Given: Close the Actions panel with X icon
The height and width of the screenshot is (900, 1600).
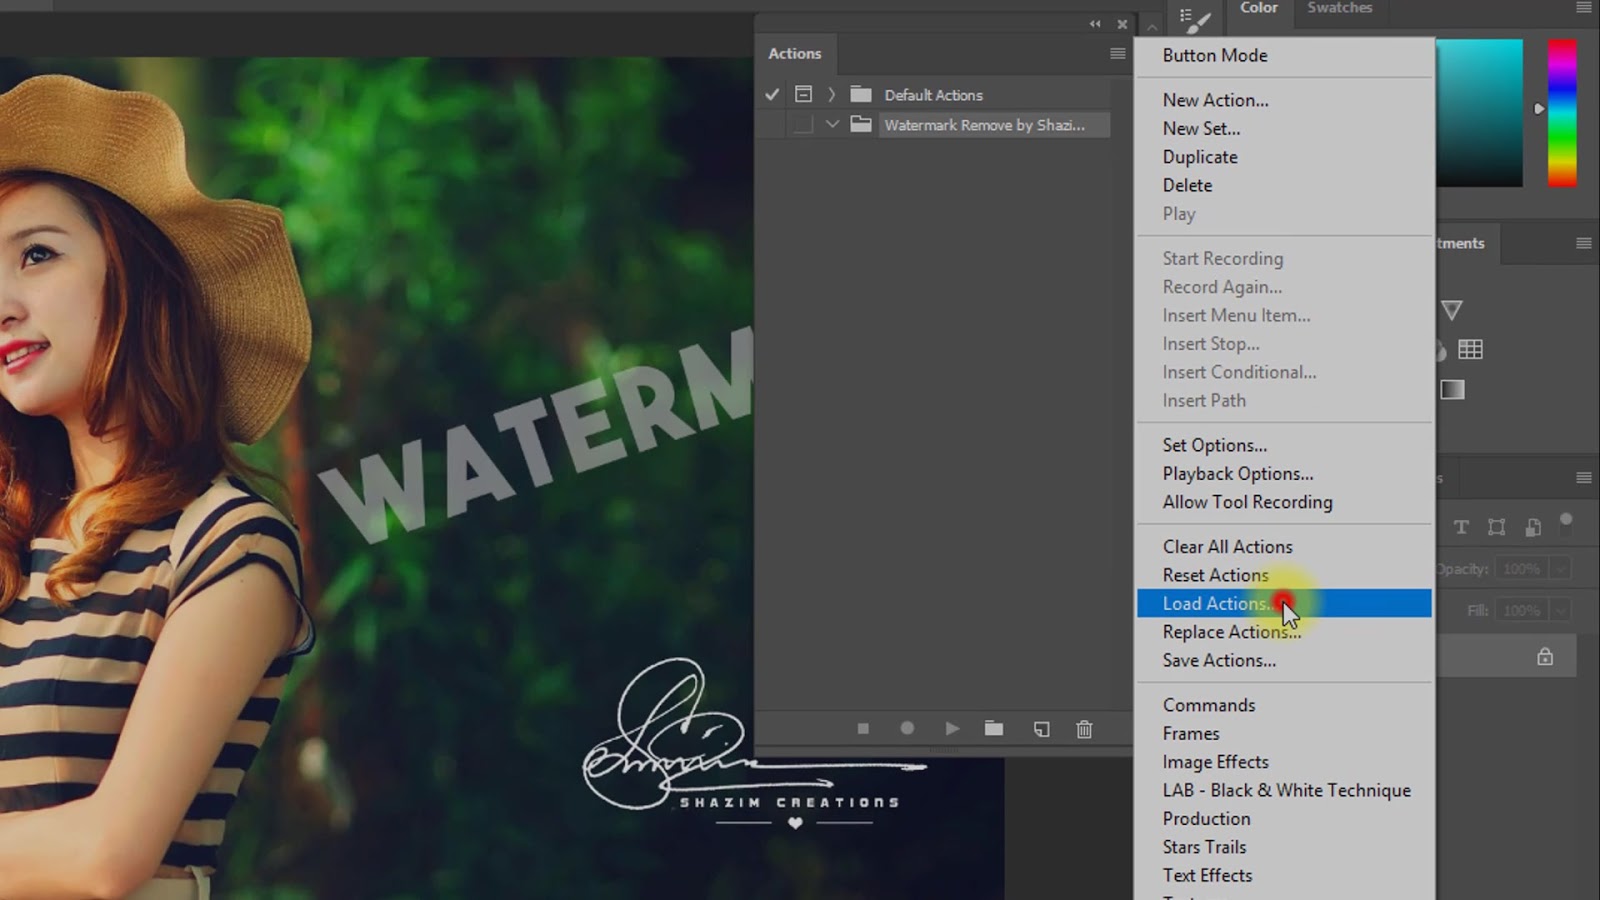Looking at the screenshot, I should (x=1122, y=24).
